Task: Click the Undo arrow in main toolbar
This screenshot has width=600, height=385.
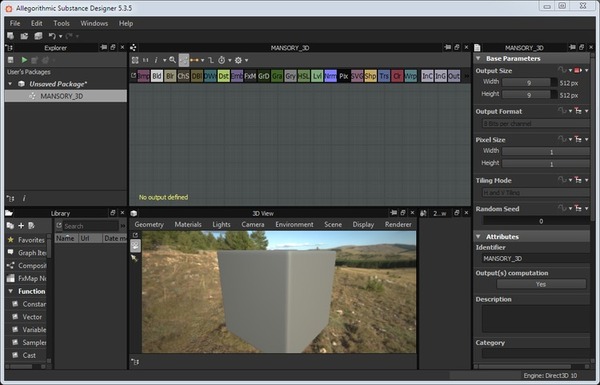Action: click(x=52, y=36)
